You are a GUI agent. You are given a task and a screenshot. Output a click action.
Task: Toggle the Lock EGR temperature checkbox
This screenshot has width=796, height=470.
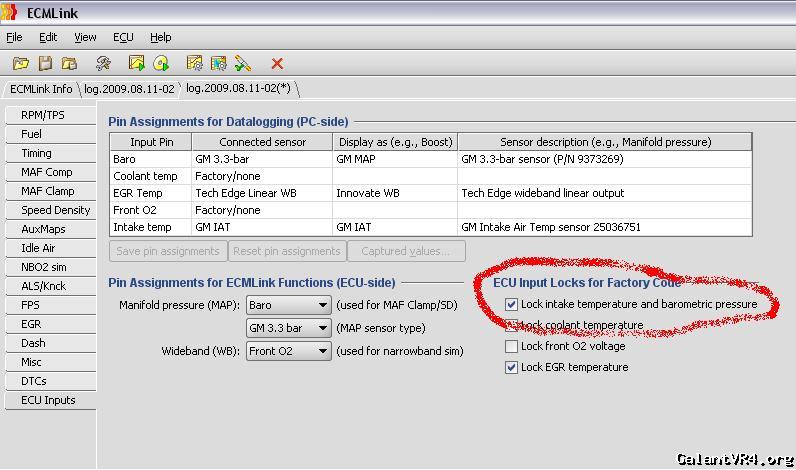512,367
